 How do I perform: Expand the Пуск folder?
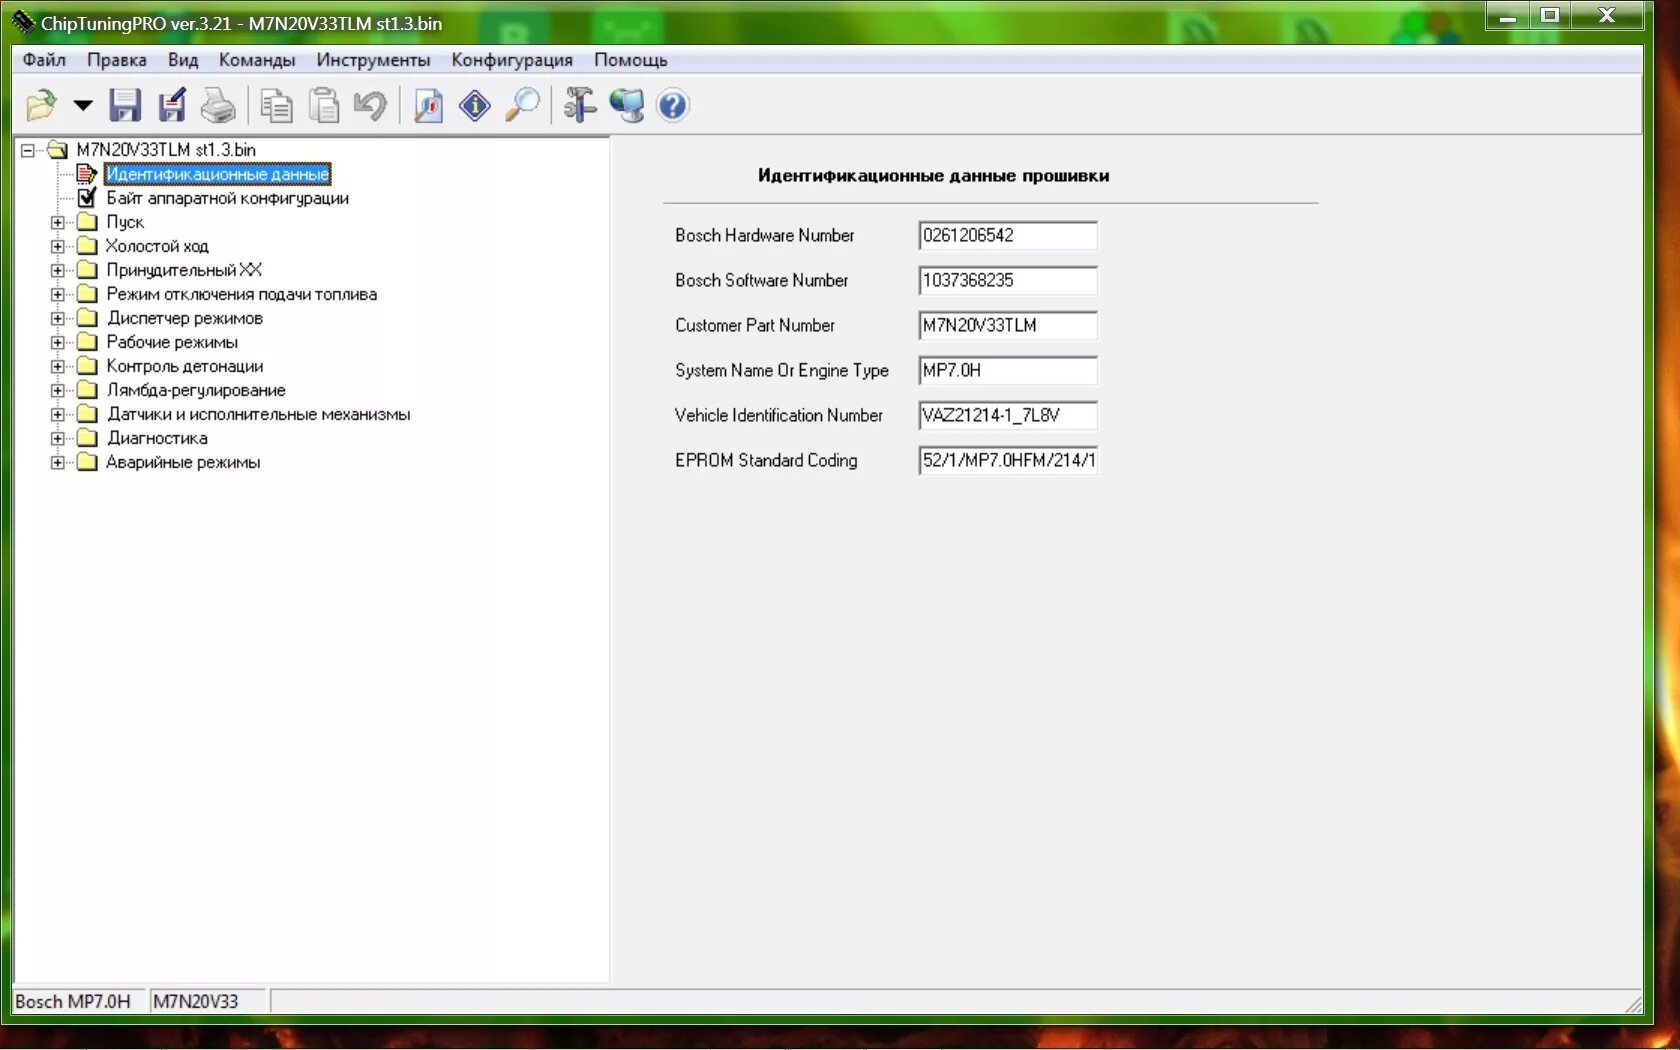tap(58, 222)
